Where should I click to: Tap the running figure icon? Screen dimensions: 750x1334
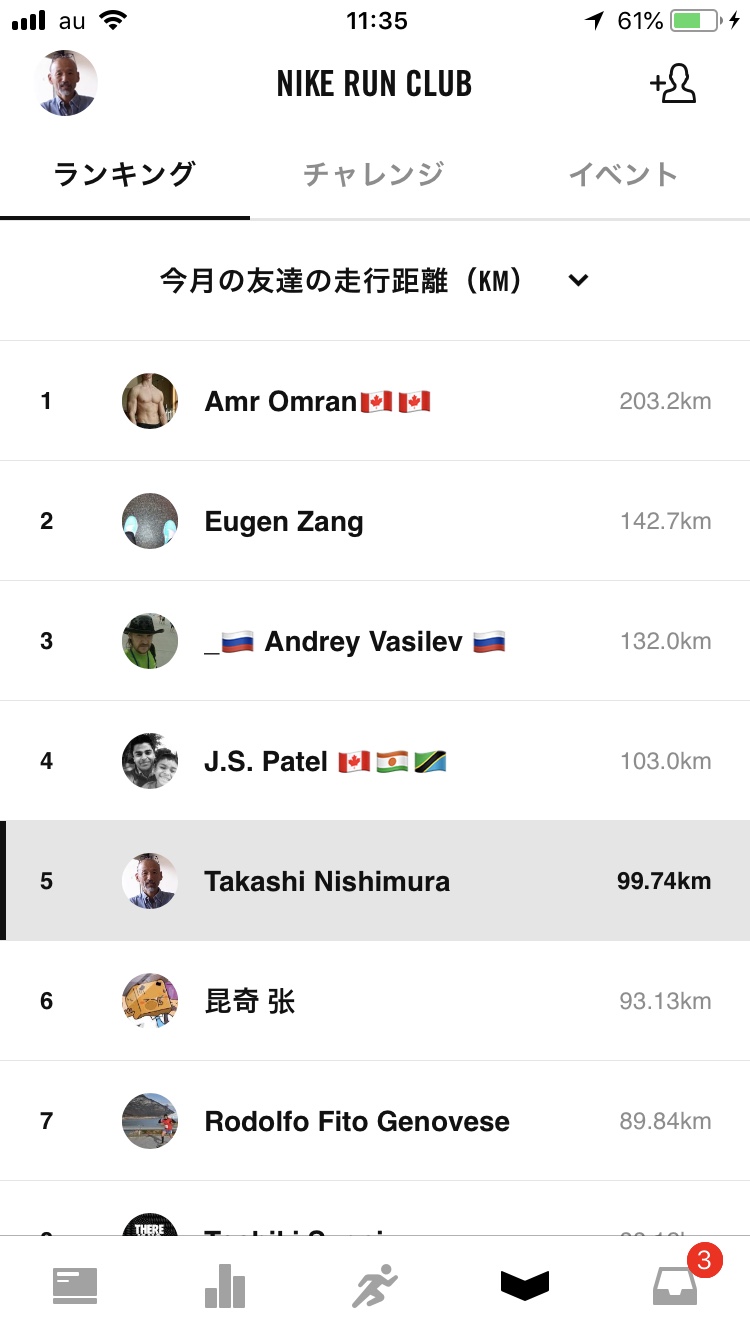click(375, 1285)
